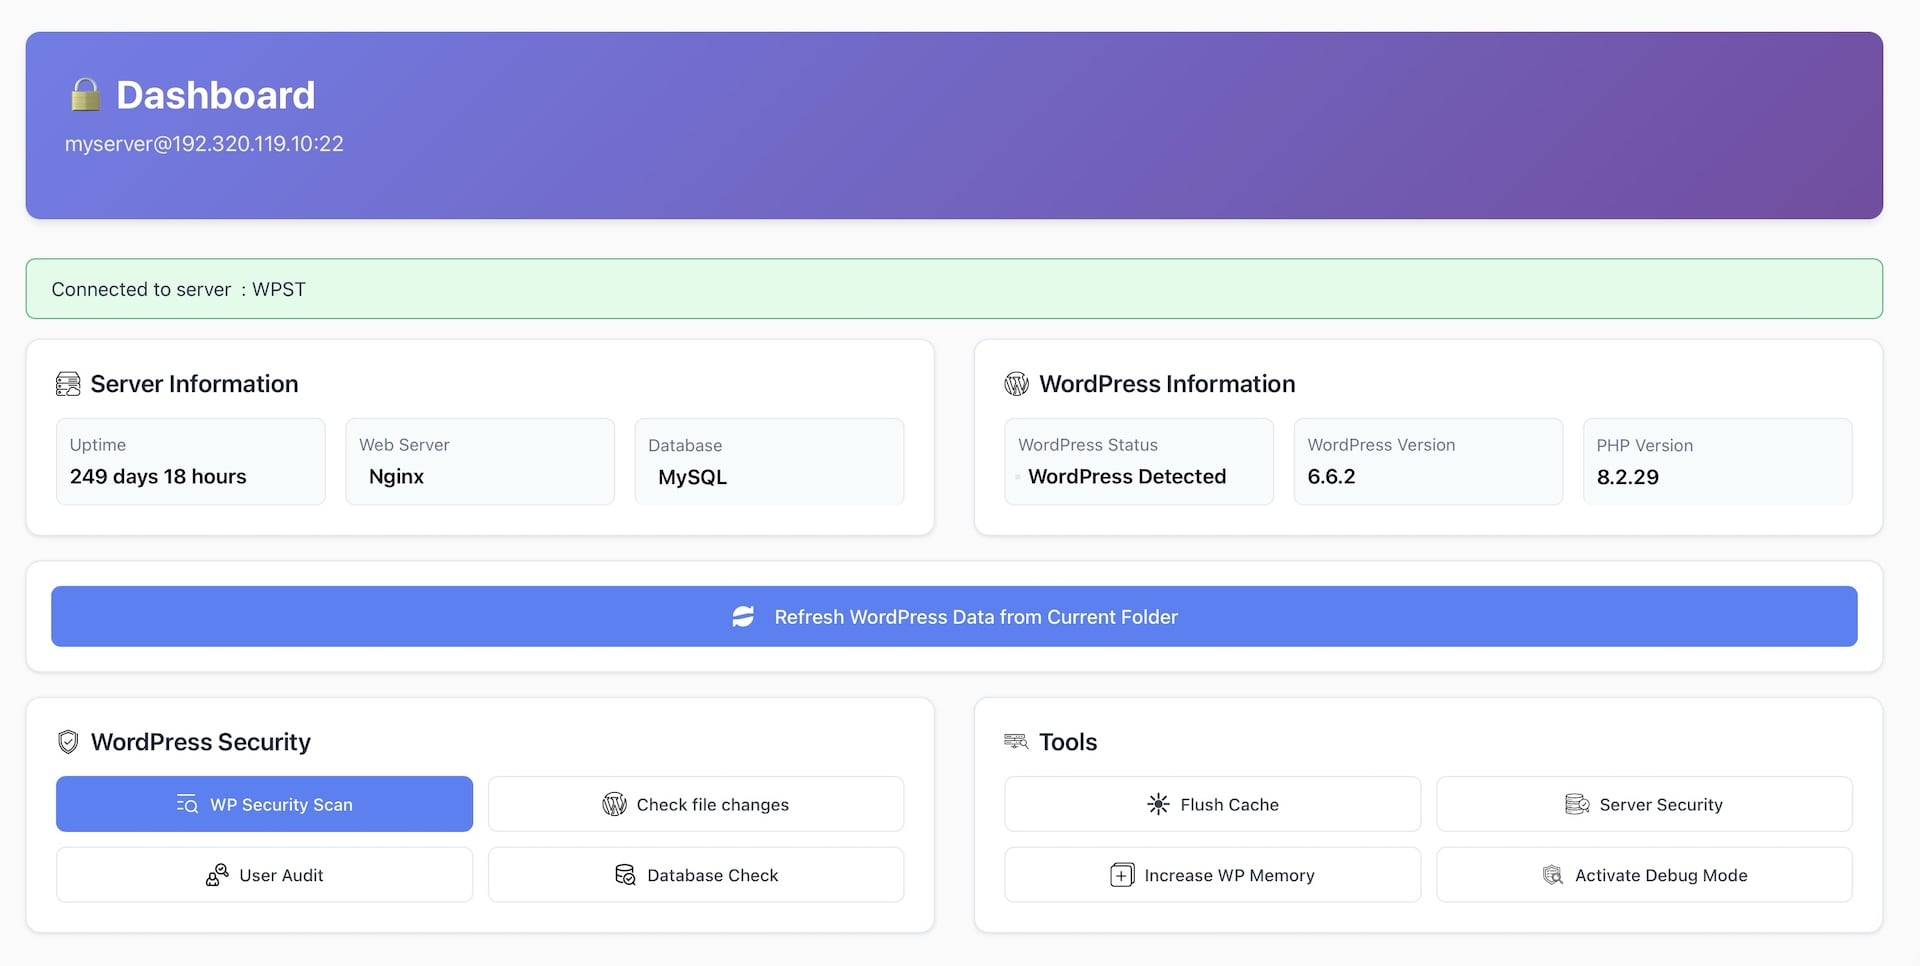Viewport: 1920px width, 966px height.
Task: Refresh WordPress Data from Current Folder
Action: point(954,616)
